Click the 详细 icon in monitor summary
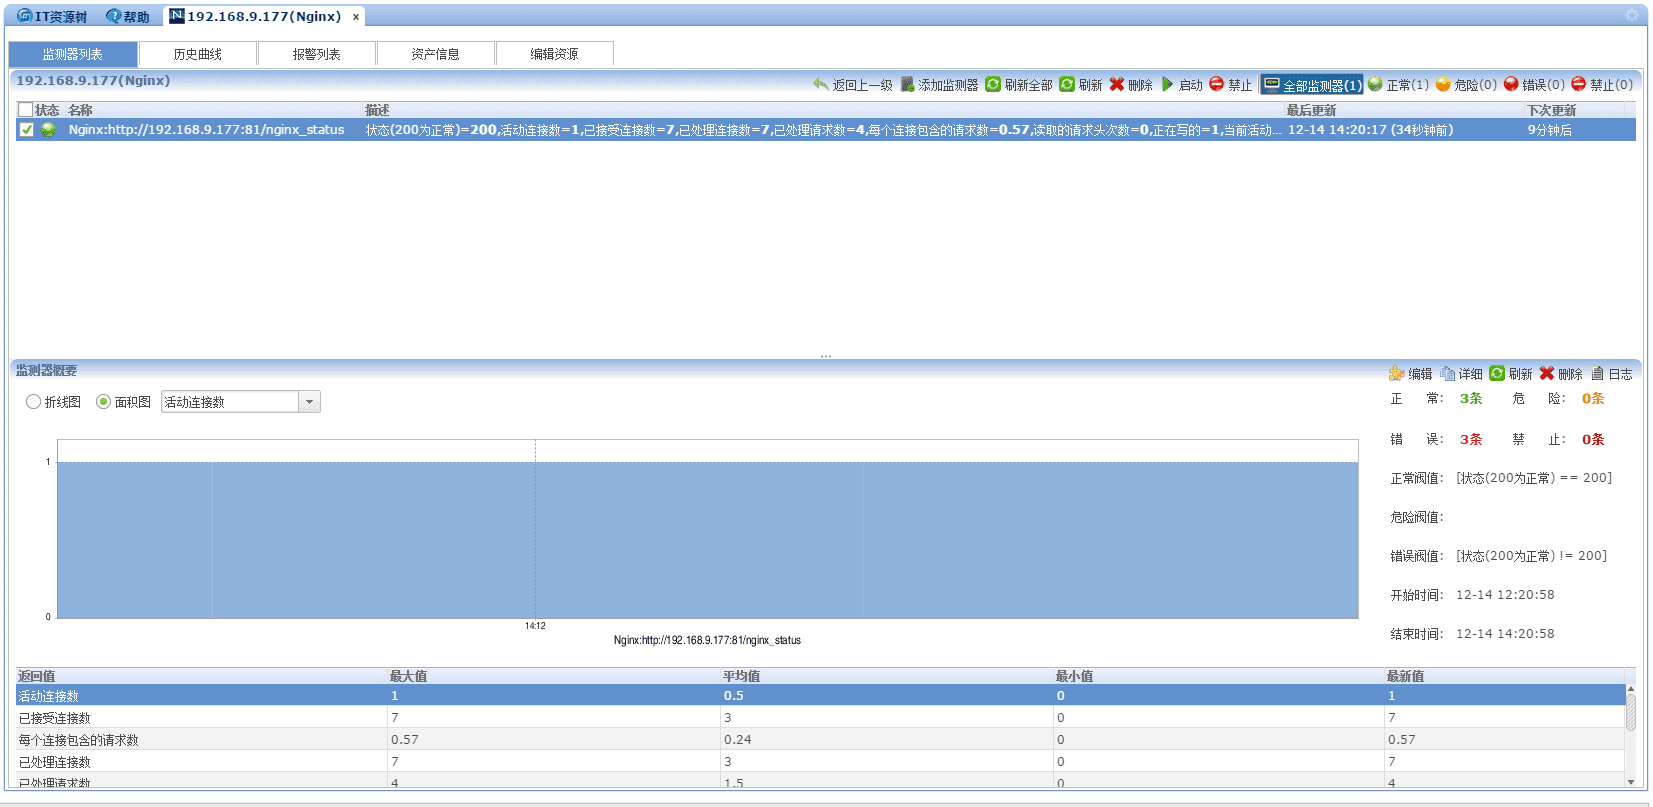 (1447, 373)
